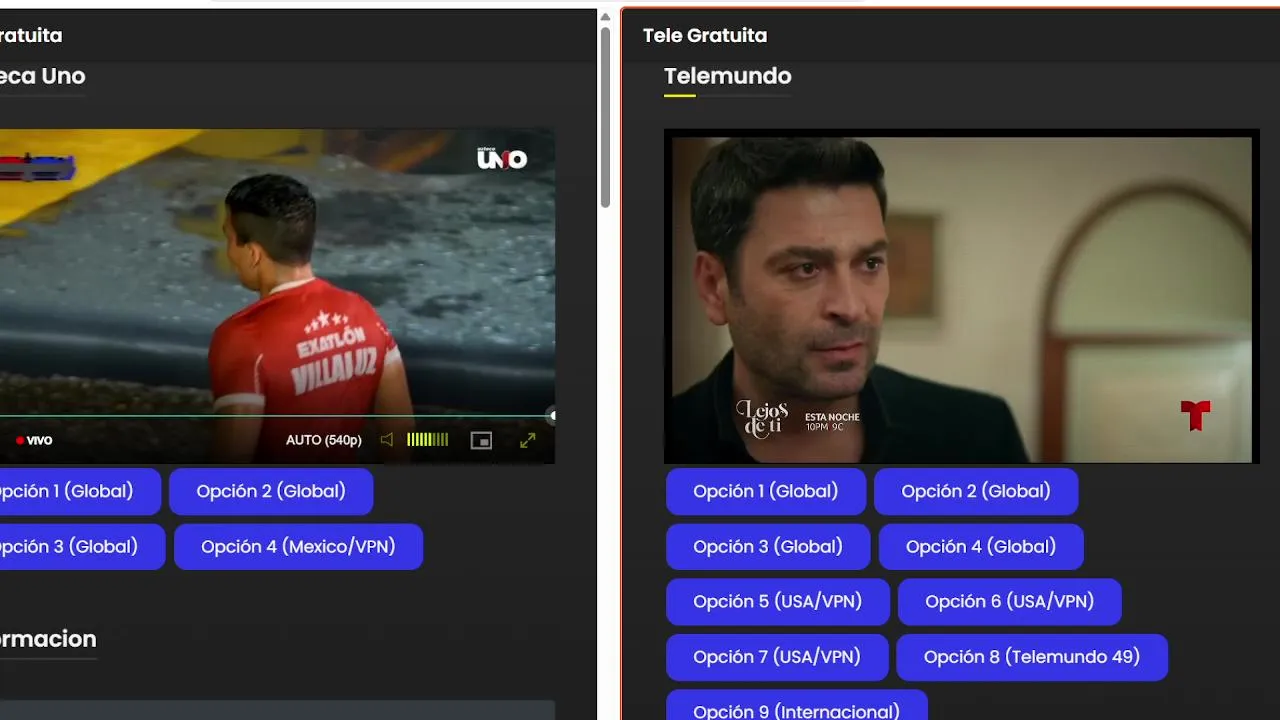The width and height of the screenshot is (1280, 720).
Task: Select Opción 4 (Global) under Telemundo
Action: pos(981,546)
